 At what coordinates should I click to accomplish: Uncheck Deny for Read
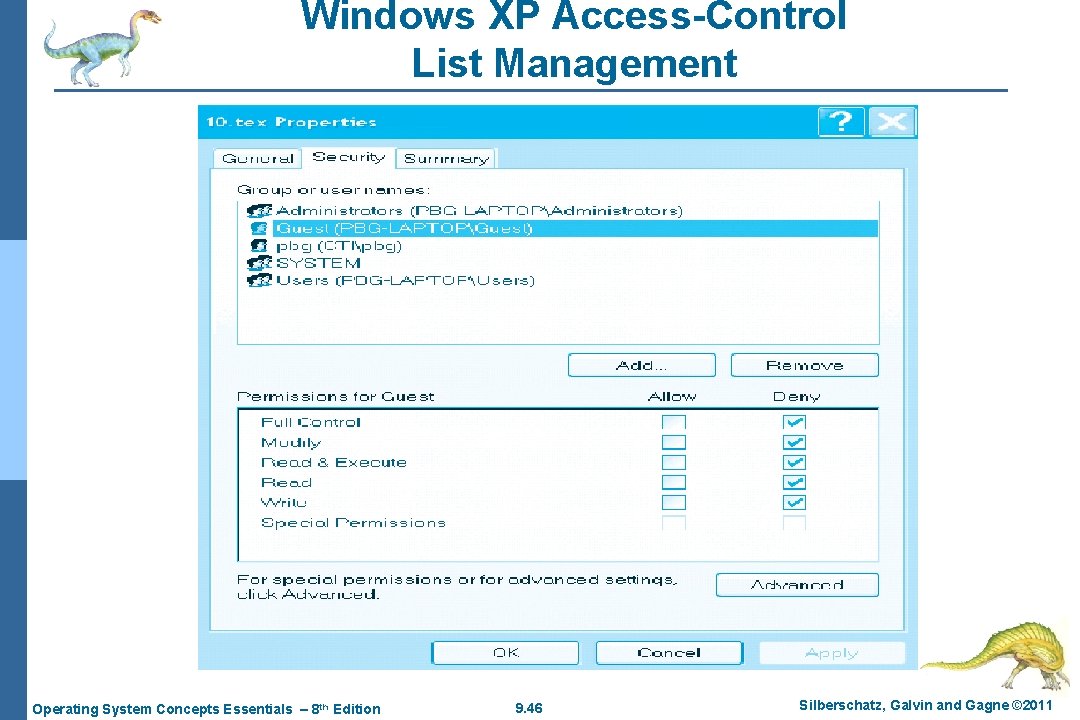click(x=794, y=482)
